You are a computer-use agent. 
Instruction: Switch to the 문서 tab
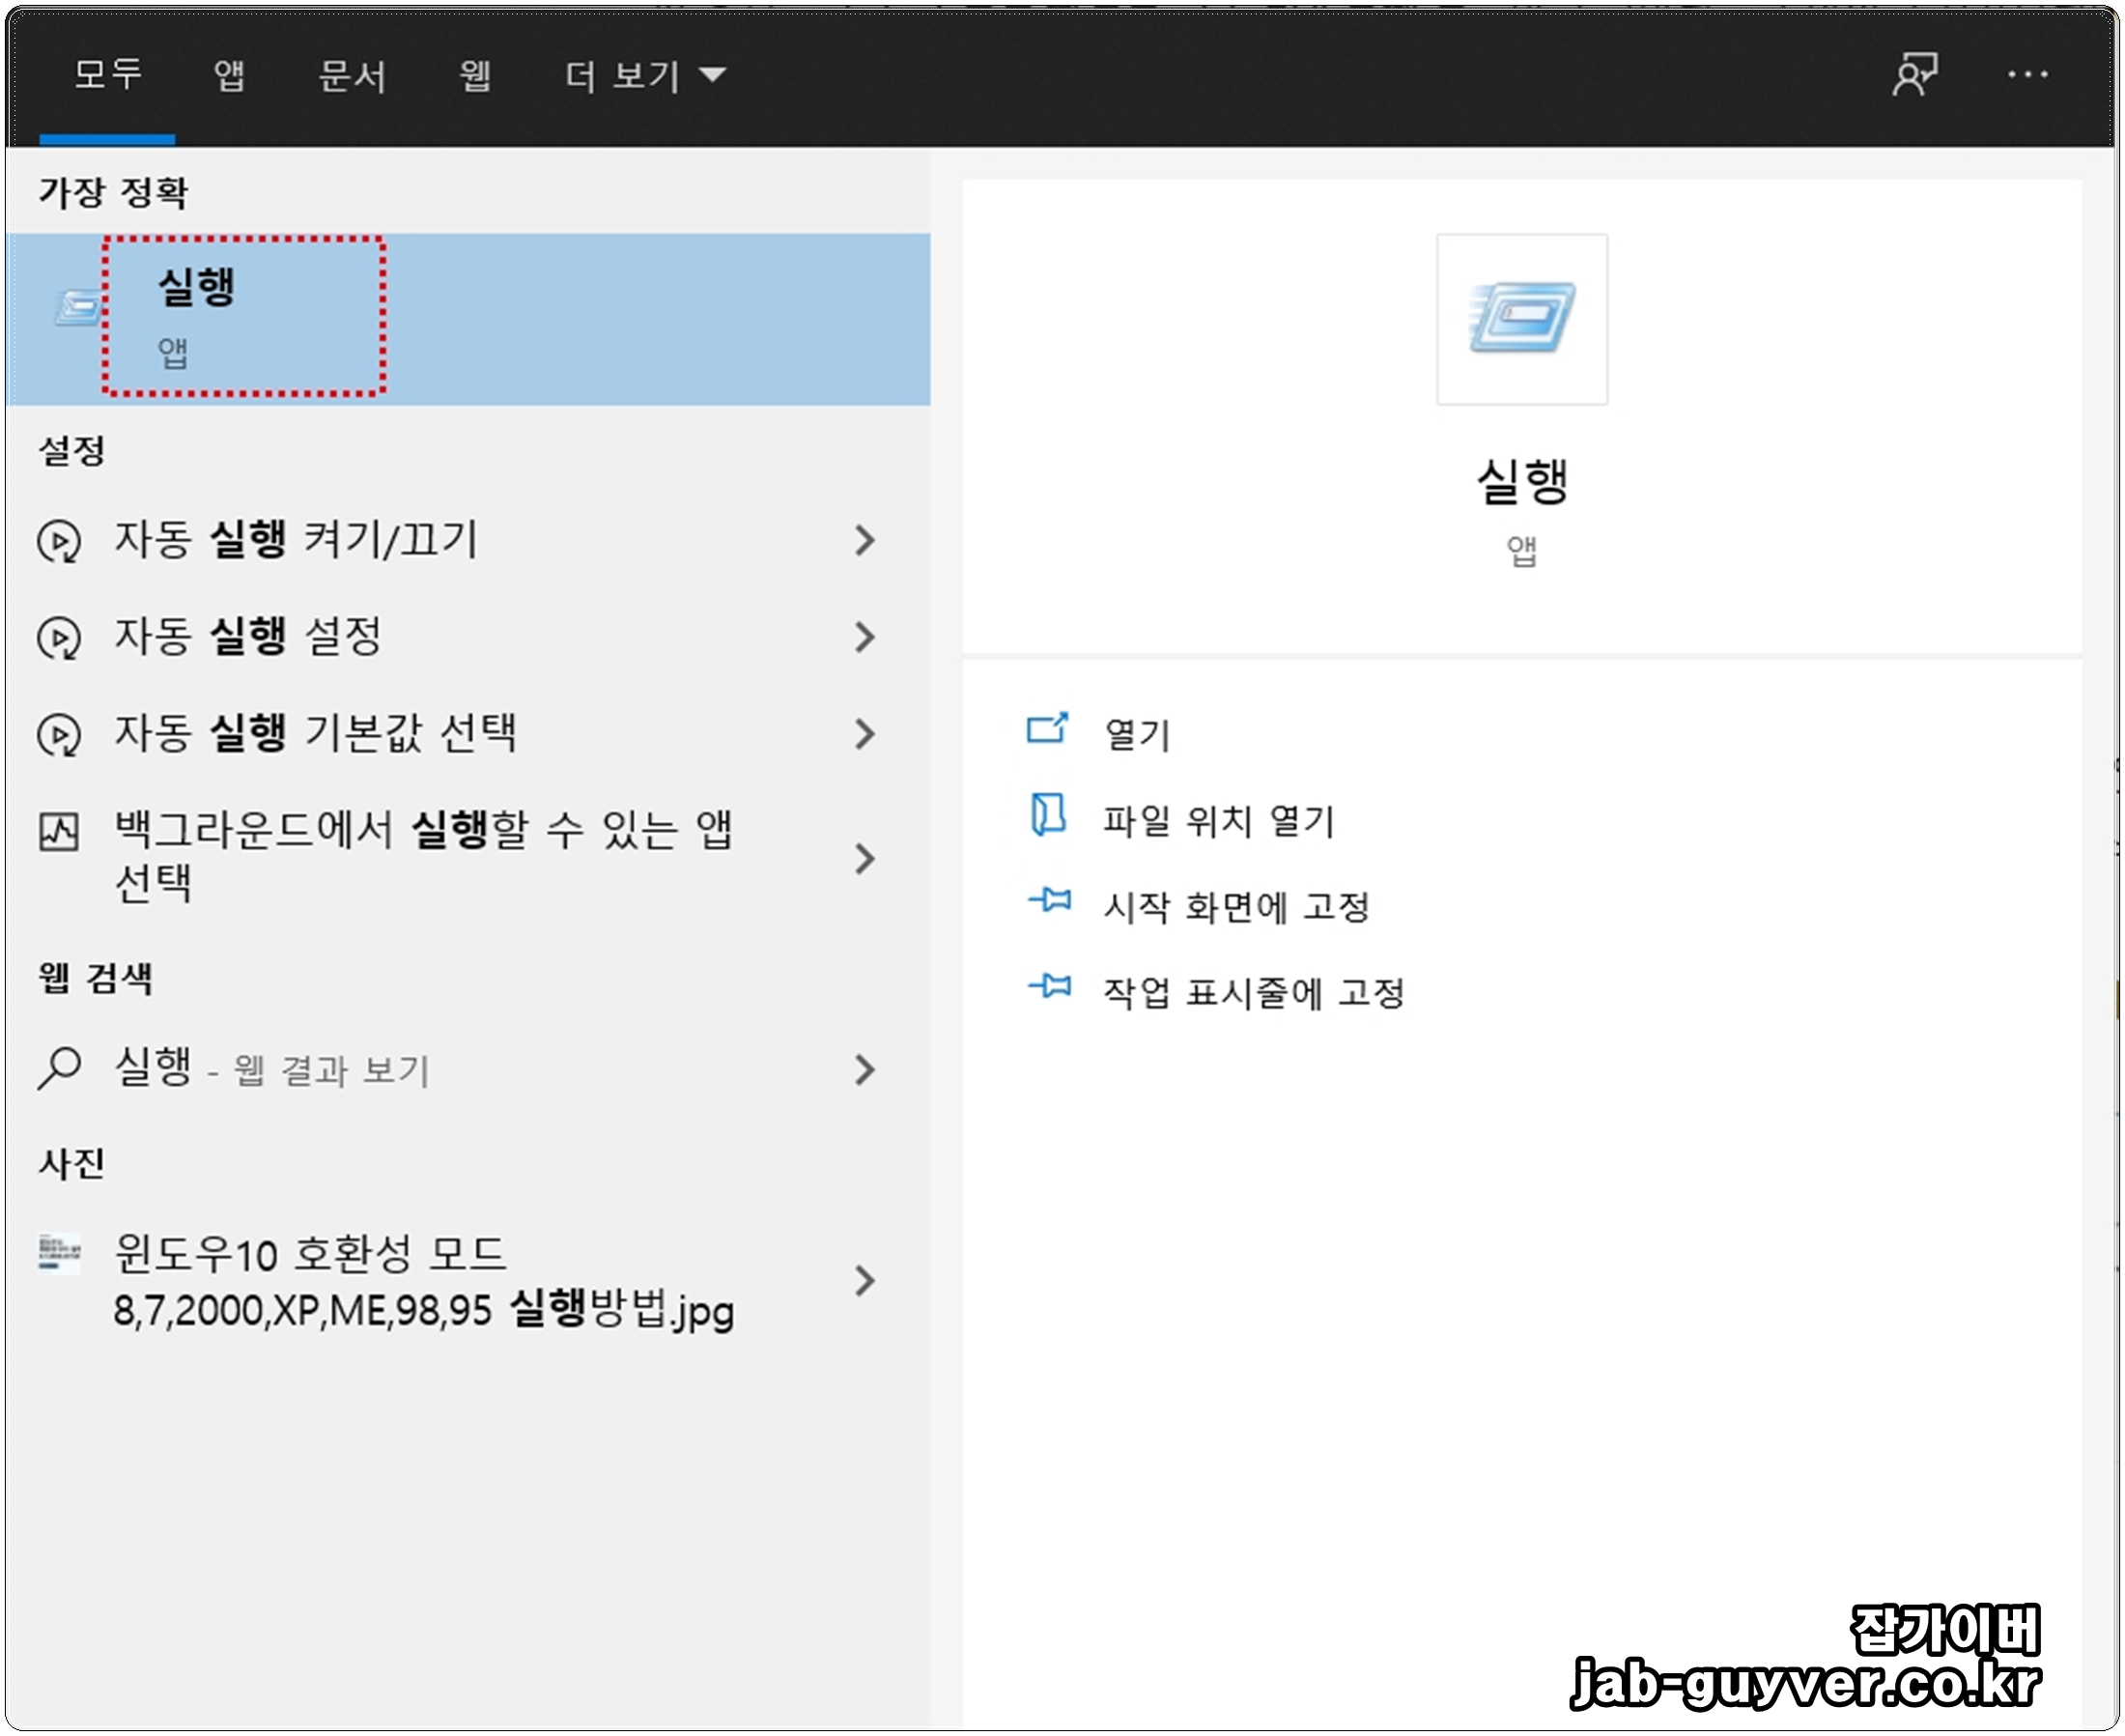[352, 76]
